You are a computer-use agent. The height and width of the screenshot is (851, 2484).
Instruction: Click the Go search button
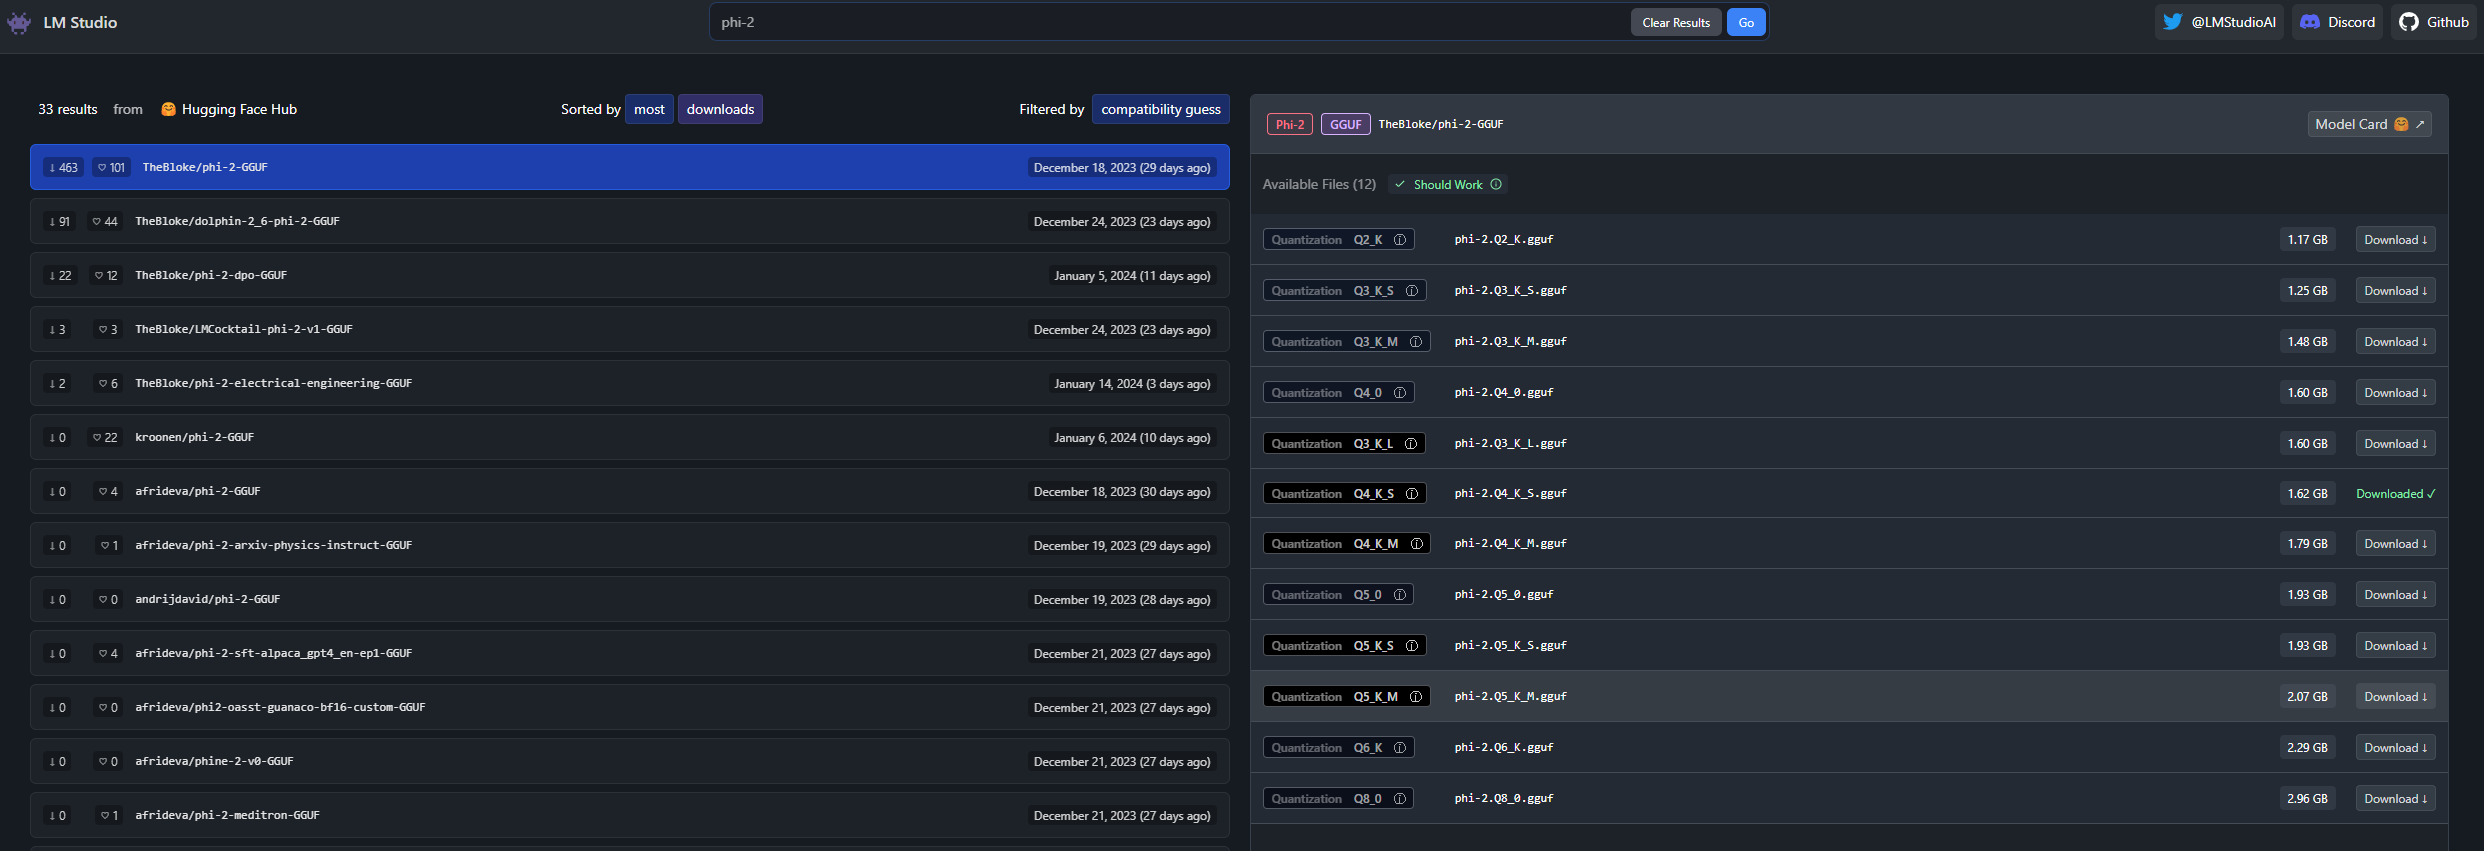point(1746,22)
